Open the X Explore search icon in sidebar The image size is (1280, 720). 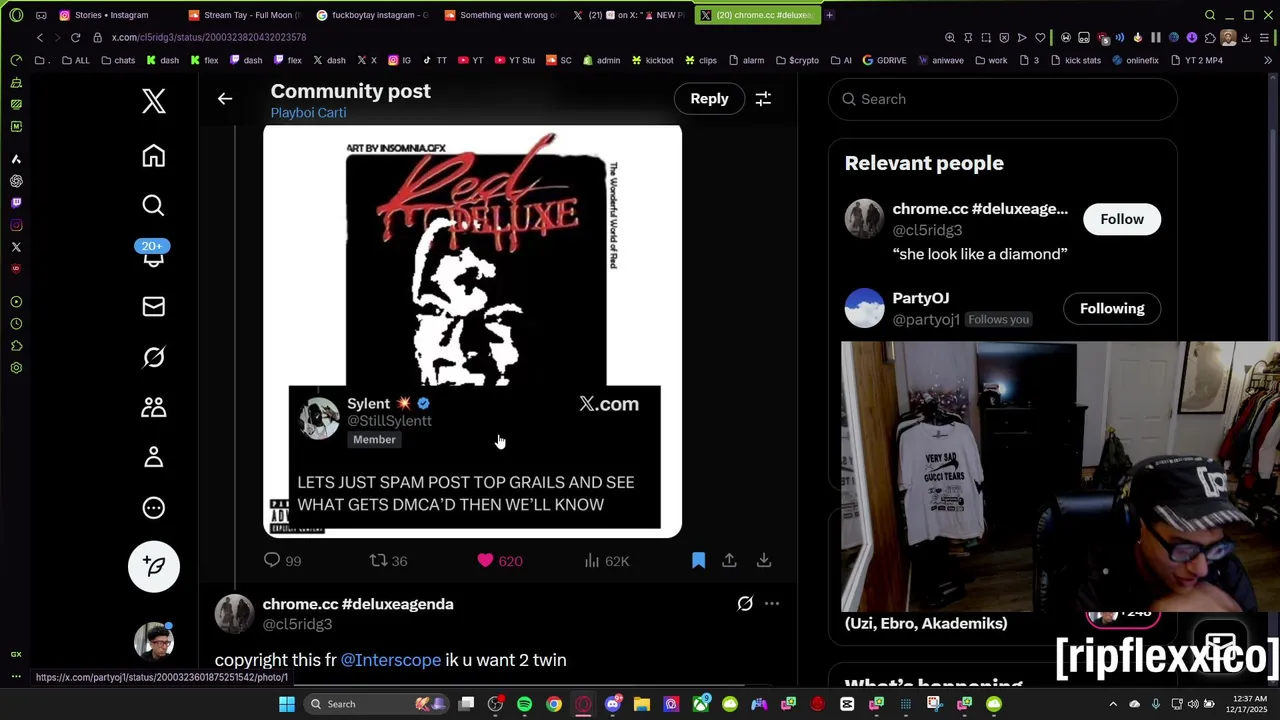(x=153, y=206)
